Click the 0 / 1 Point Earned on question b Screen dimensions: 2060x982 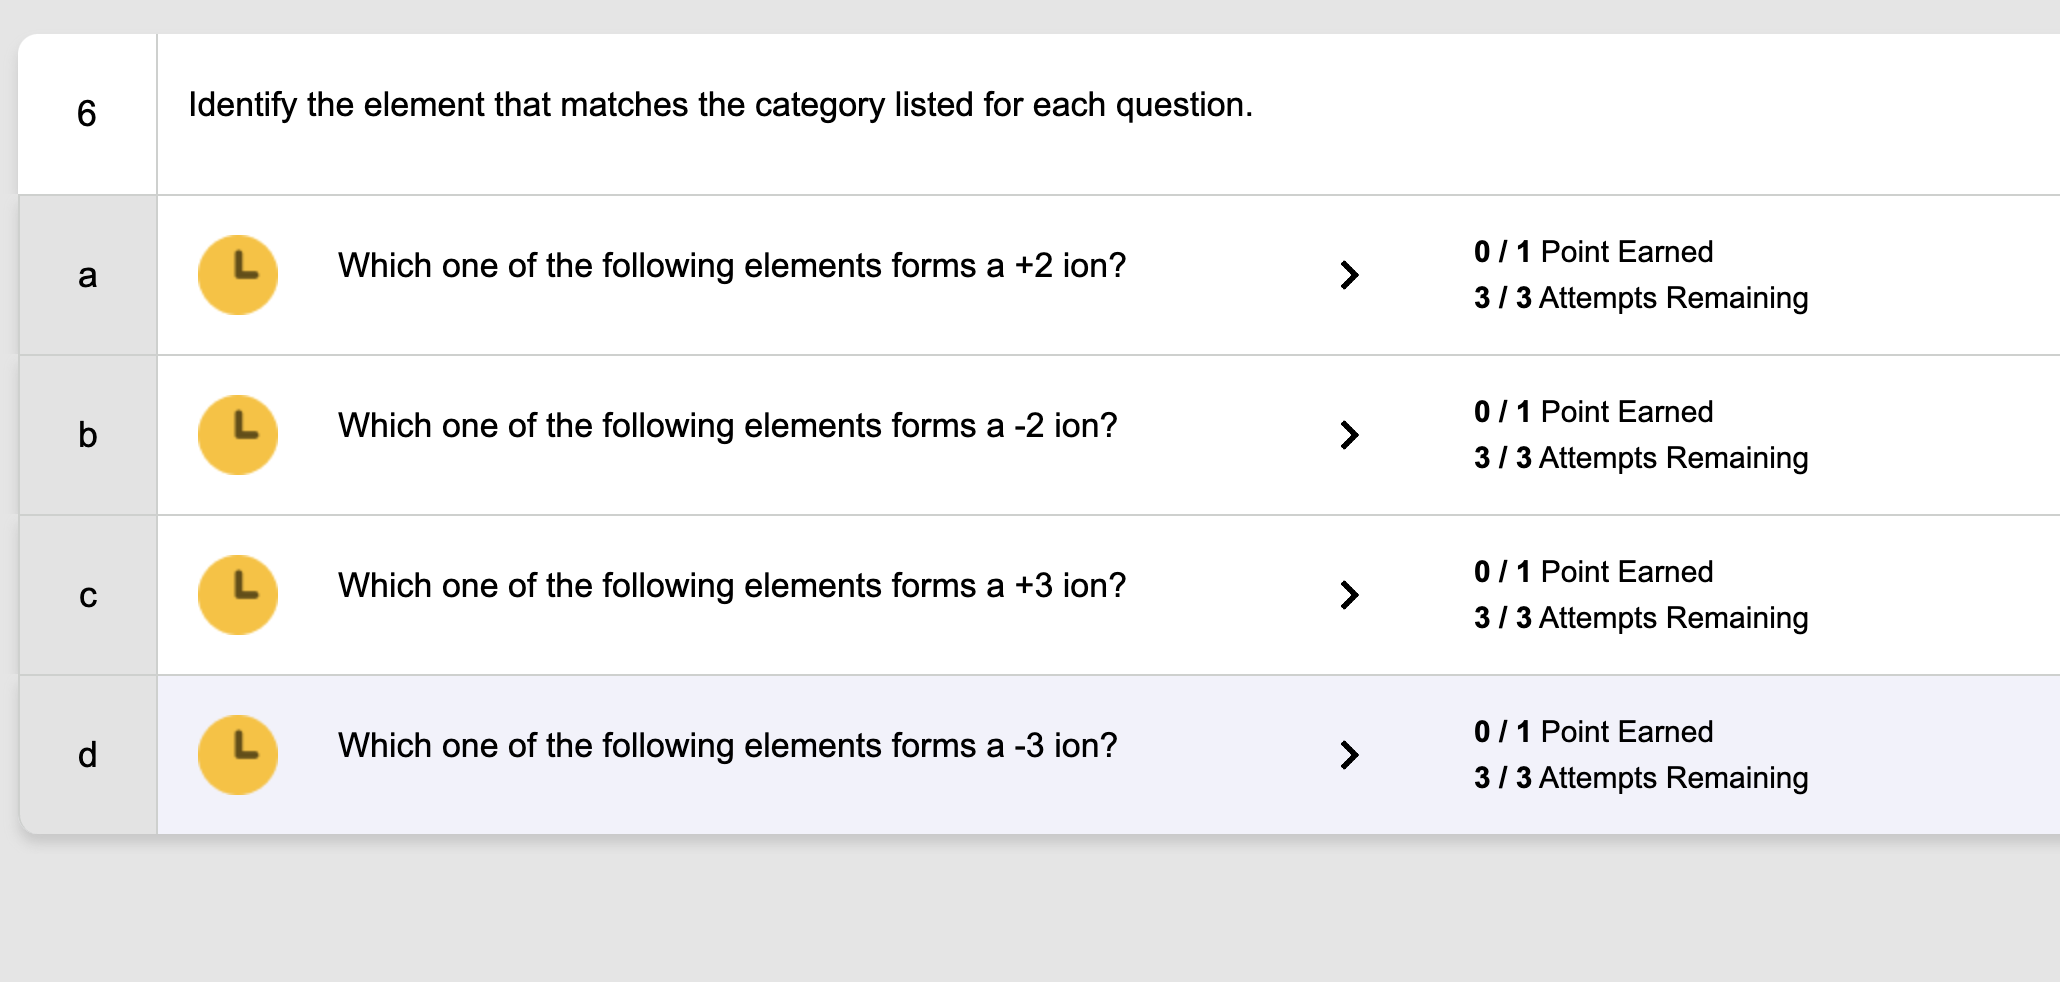(x=1593, y=411)
